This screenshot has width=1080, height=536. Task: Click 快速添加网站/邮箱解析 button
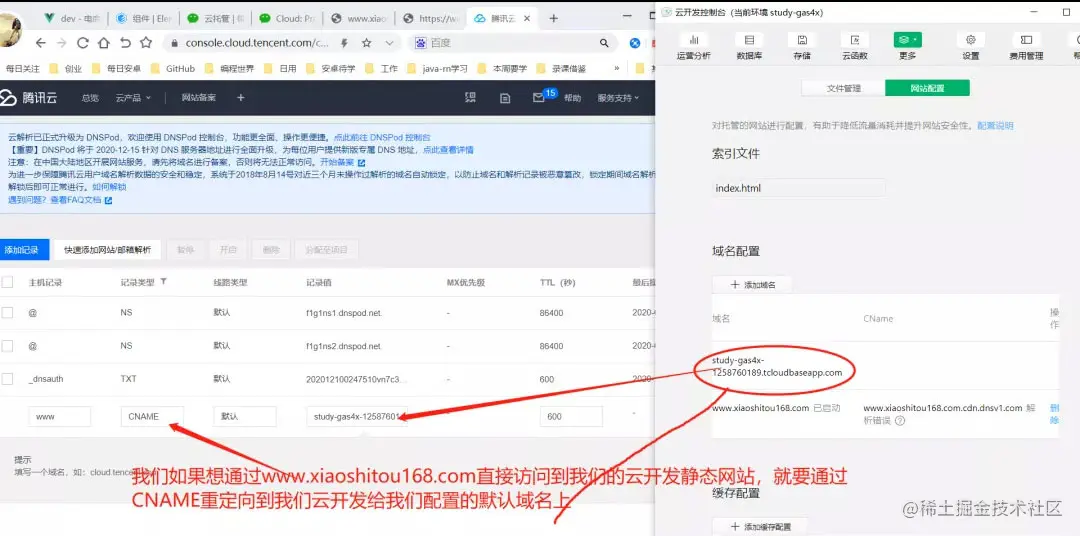[107, 249]
